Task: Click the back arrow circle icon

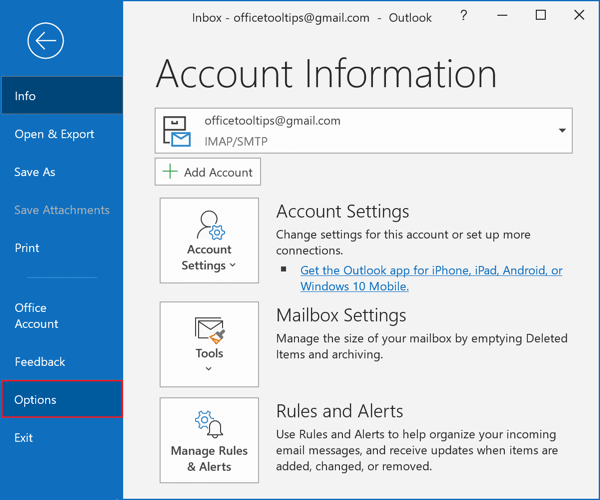Action: click(46, 41)
